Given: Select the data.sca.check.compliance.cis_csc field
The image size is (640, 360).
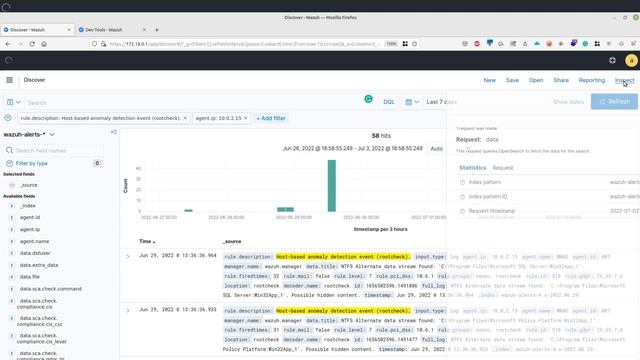Looking at the screenshot, I should pyautogui.click(x=40, y=321).
